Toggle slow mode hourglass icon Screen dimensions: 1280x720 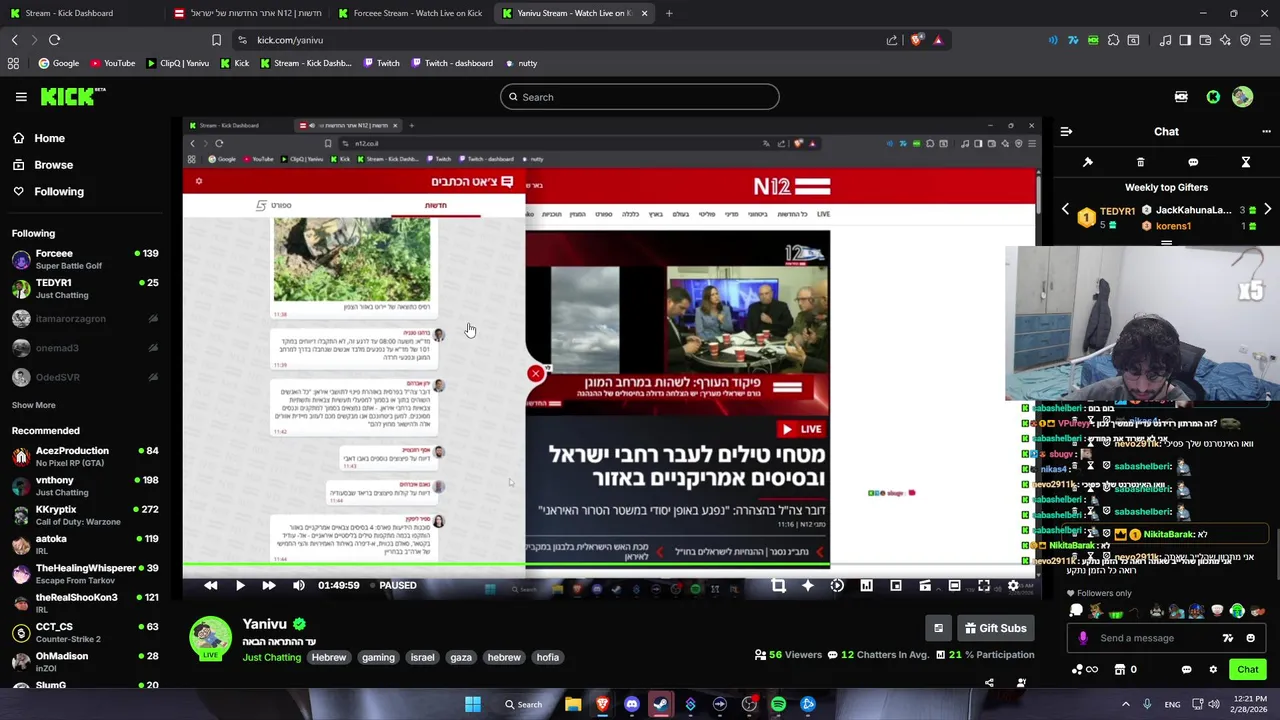click(x=1246, y=162)
